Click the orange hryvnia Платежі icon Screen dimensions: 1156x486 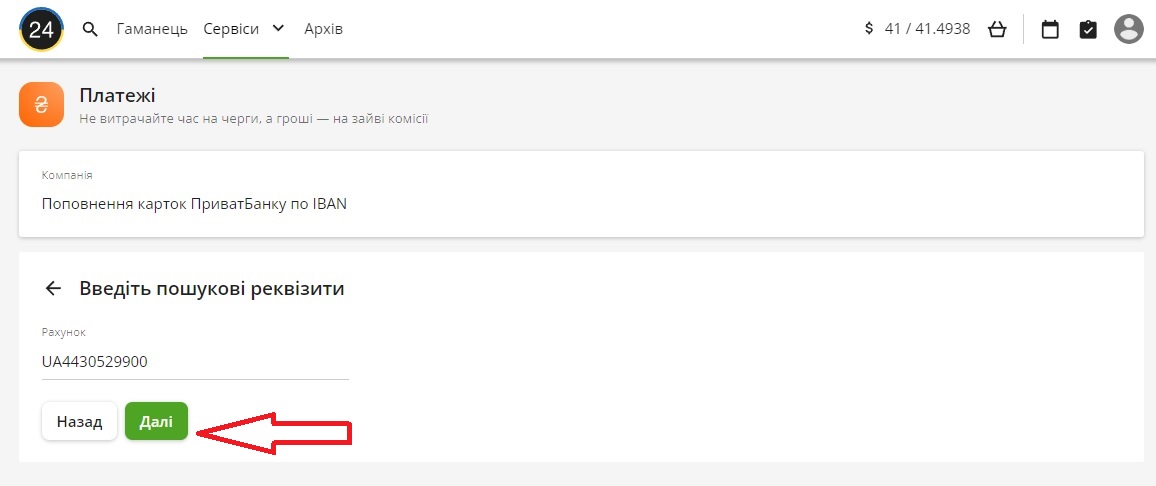(41, 105)
